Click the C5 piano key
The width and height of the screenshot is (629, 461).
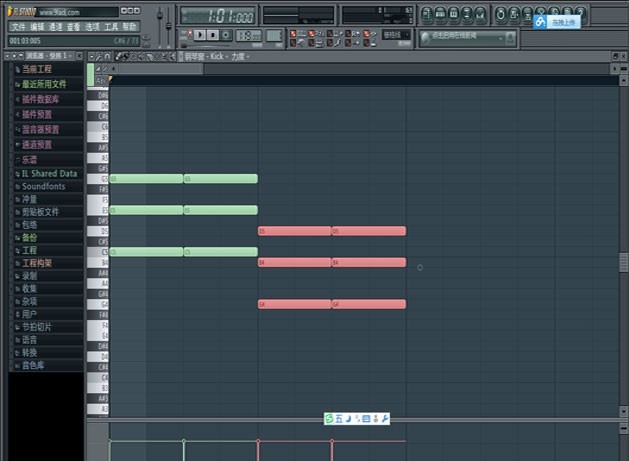point(98,252)
